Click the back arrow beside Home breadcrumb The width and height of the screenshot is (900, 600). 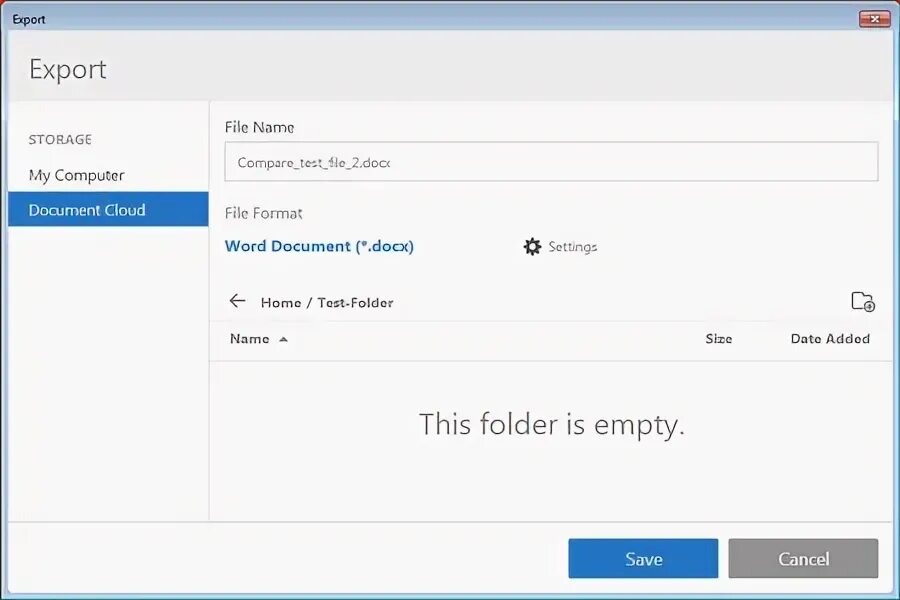click(x=237, y=301)
